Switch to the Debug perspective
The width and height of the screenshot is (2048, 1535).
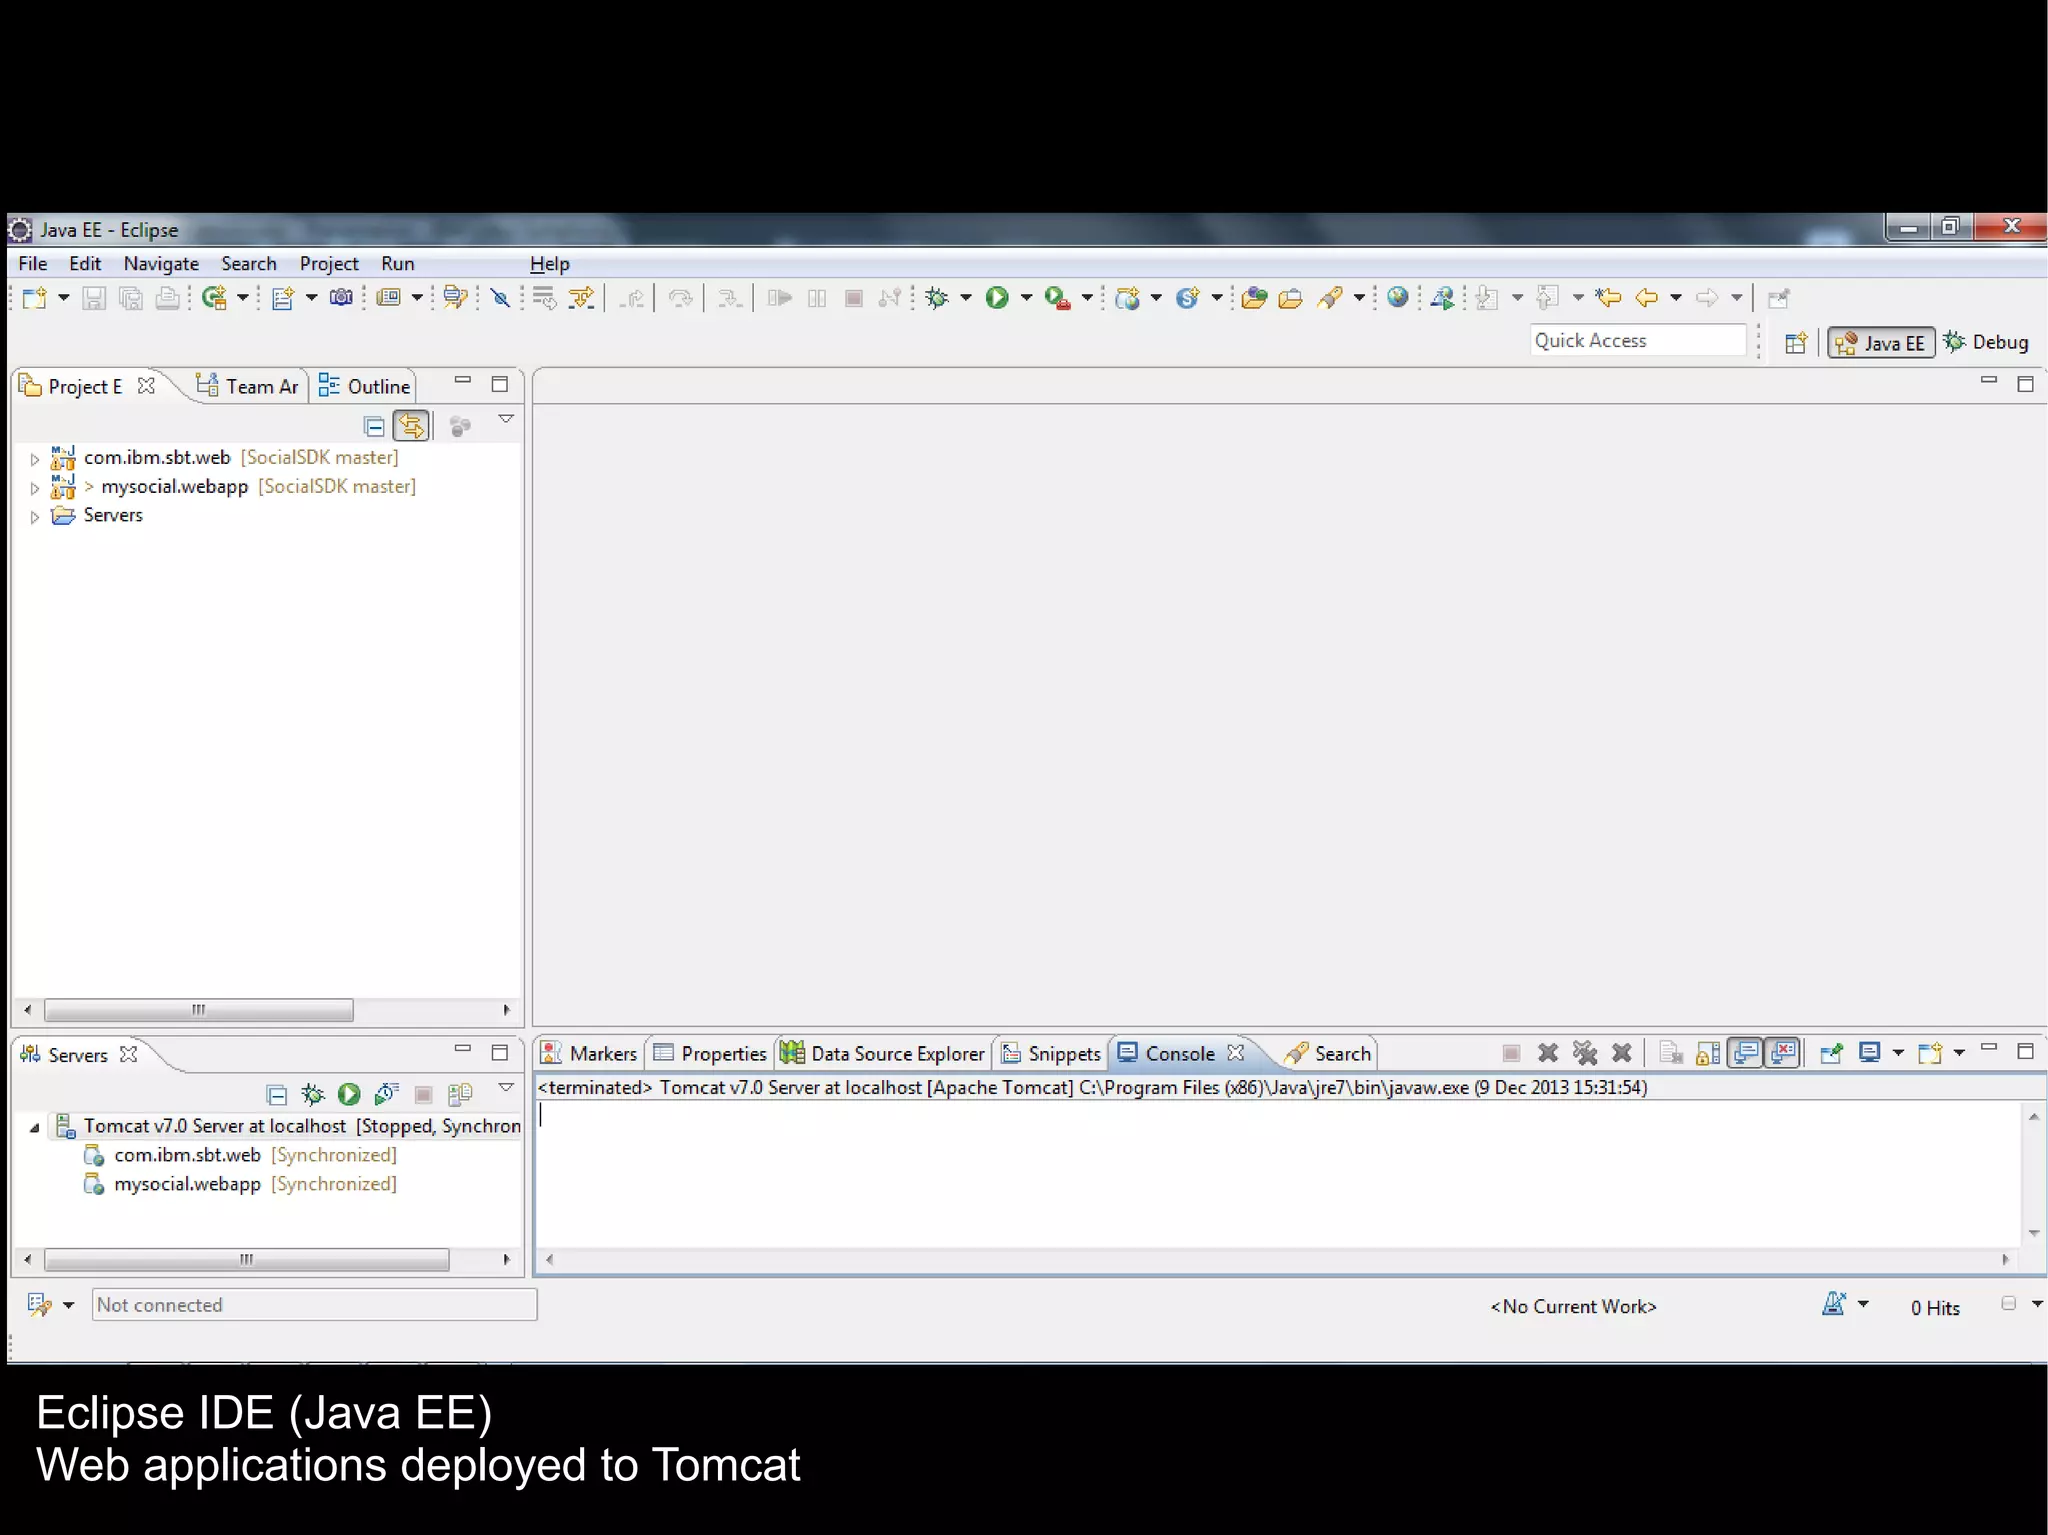point(1987,342)
